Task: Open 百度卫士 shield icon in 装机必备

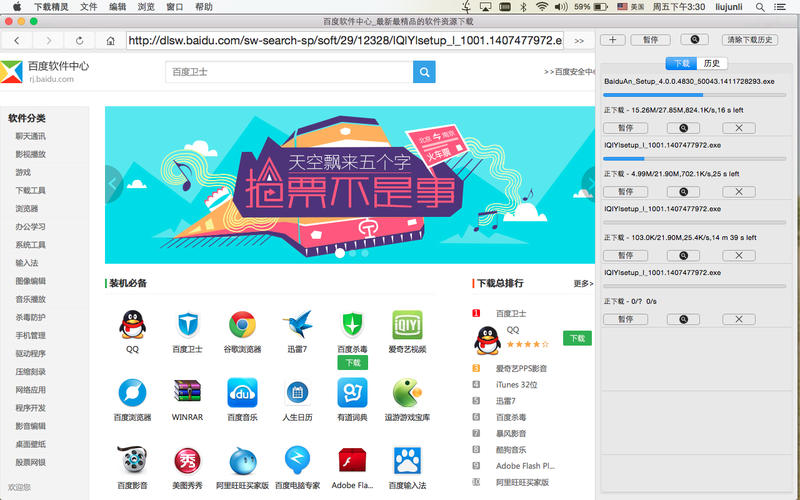Action: (x=187, y=324)
